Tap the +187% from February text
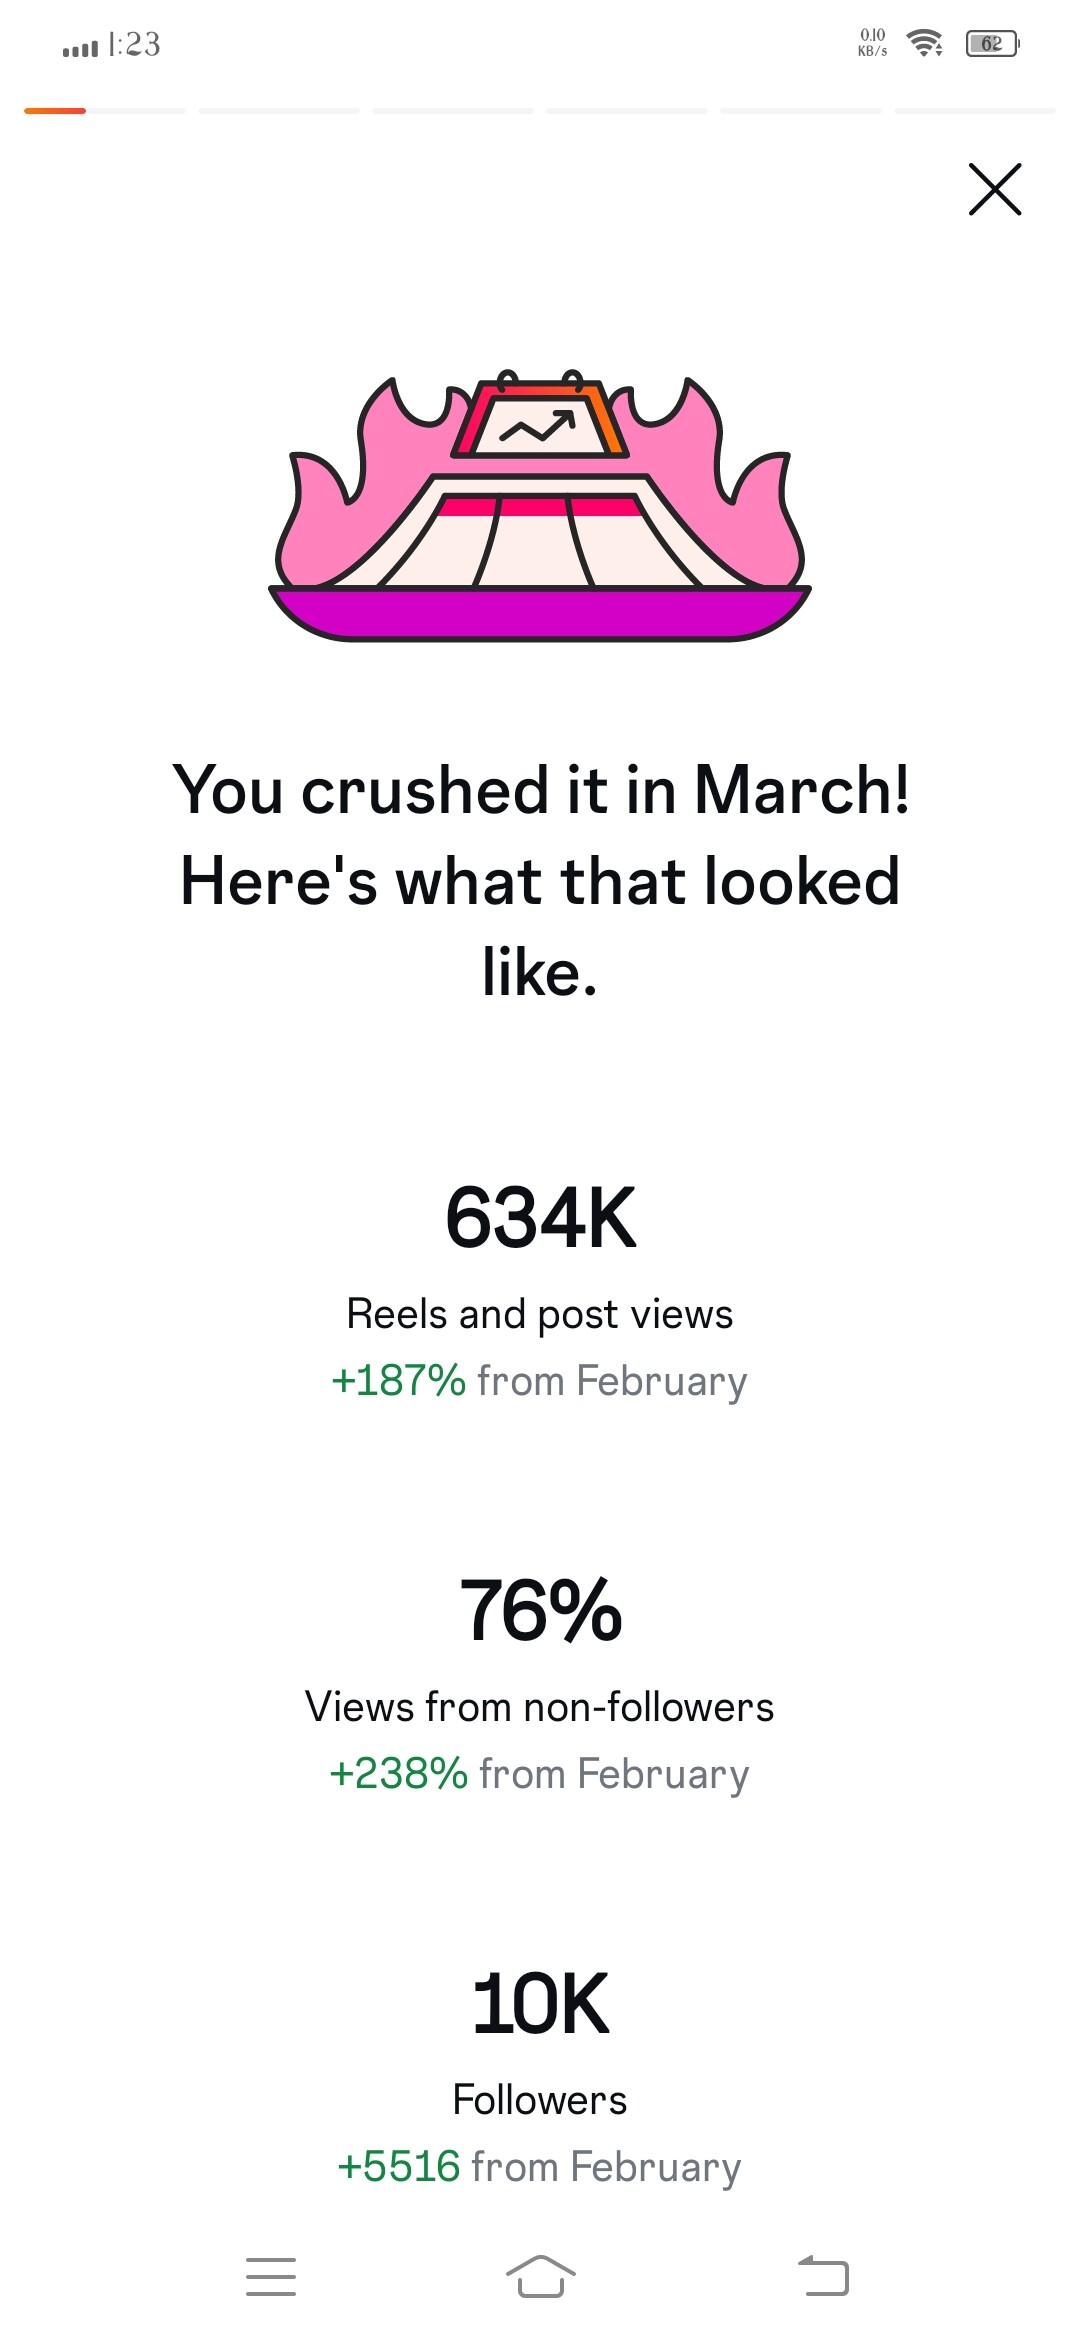 tap(540, 1381)
